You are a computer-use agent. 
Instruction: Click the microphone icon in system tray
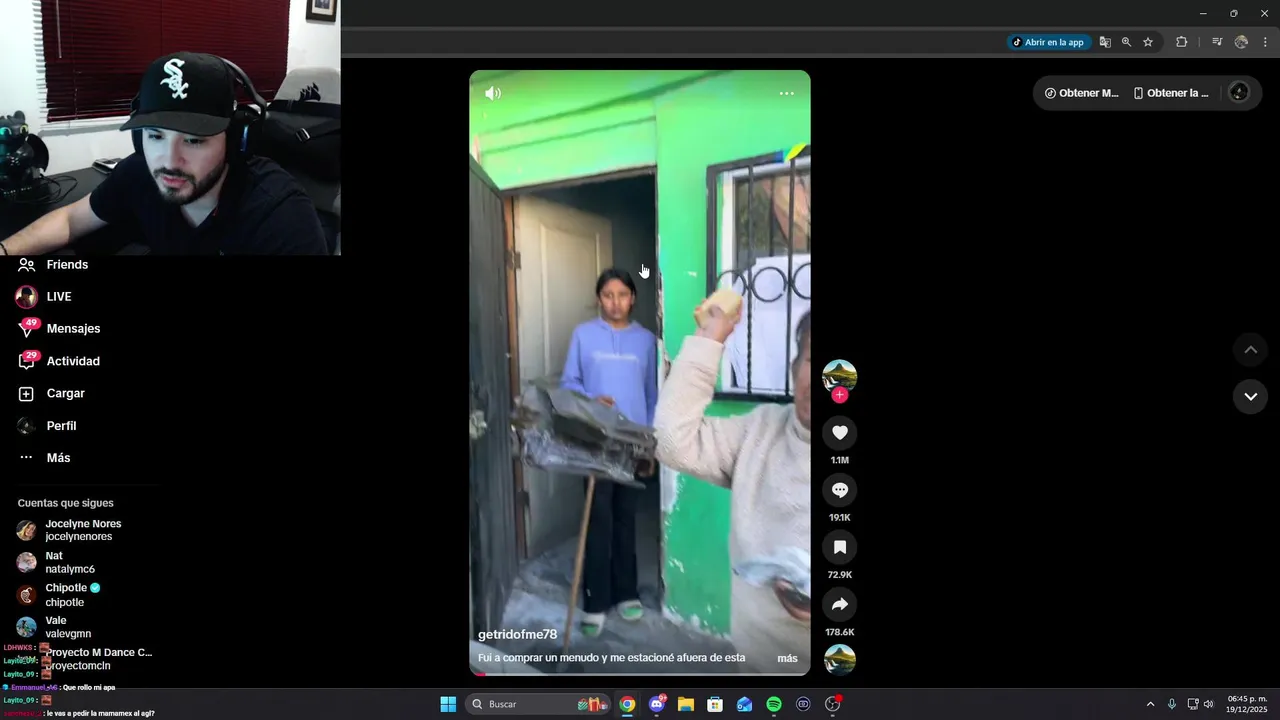pos(1172,704)
